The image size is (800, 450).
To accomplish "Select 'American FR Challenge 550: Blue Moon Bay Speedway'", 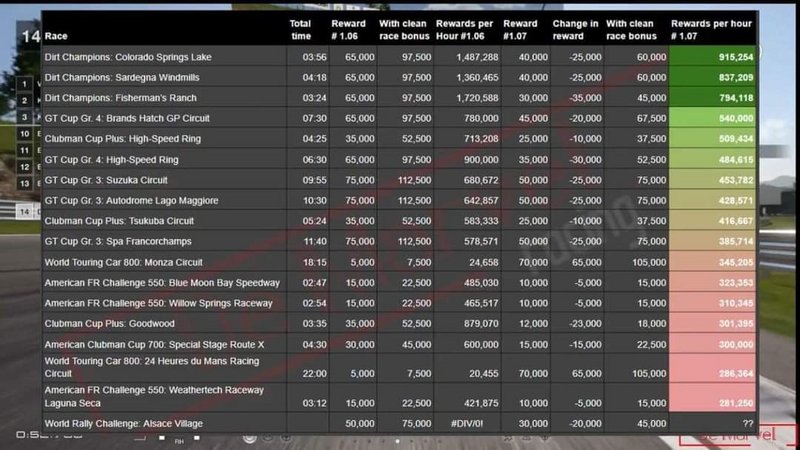I will 162,283.
